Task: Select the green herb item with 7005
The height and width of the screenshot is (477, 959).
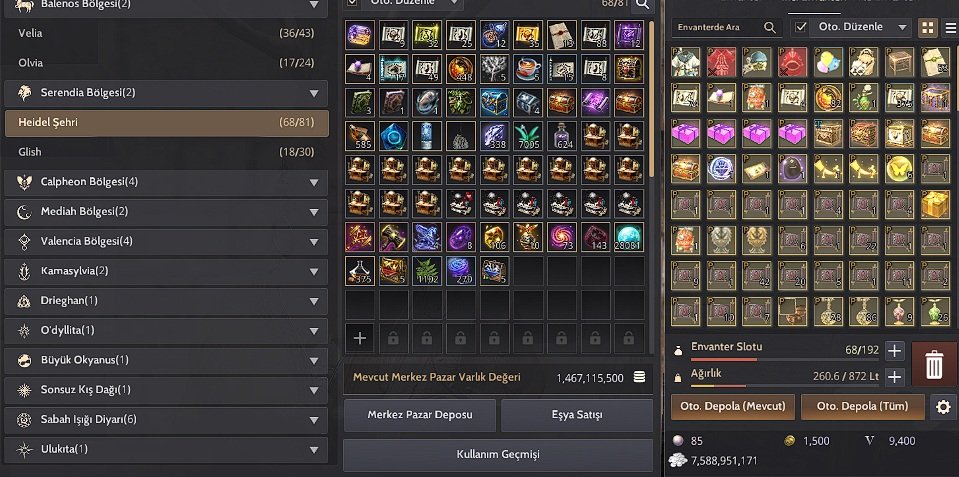Action: [x=528, y=136]
